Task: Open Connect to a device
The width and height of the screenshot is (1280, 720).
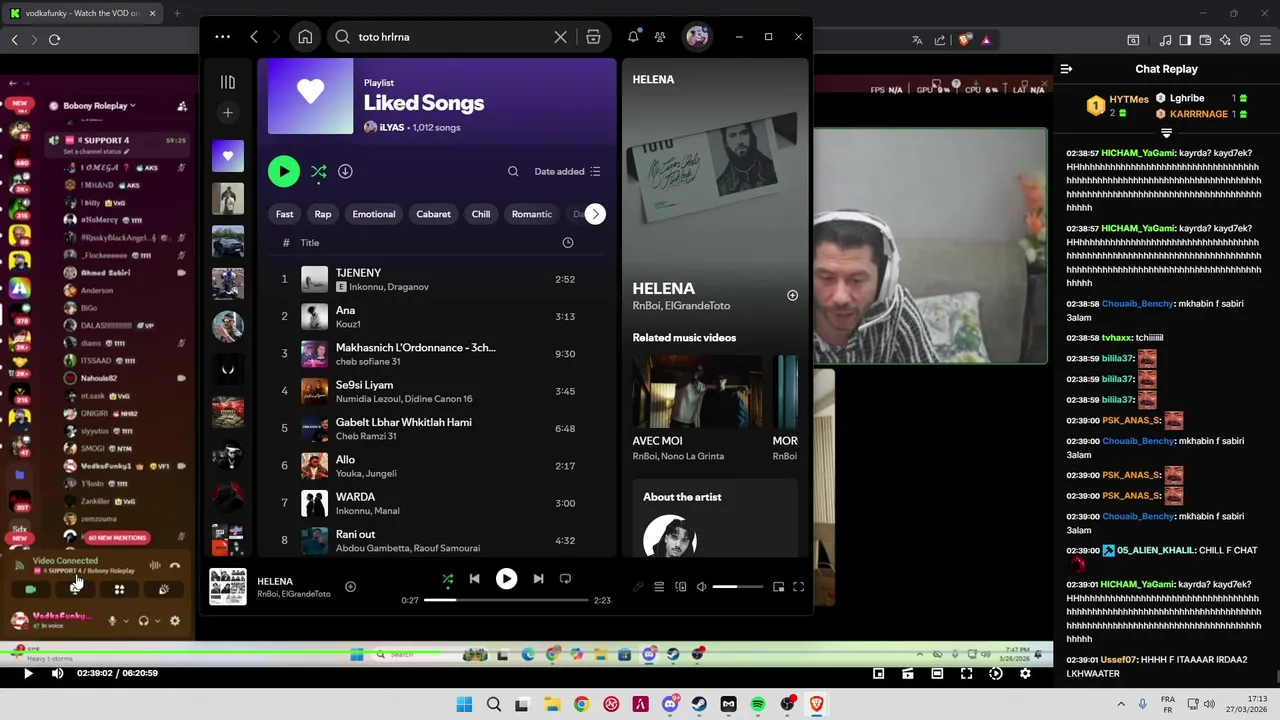Action: pos(680,587)
